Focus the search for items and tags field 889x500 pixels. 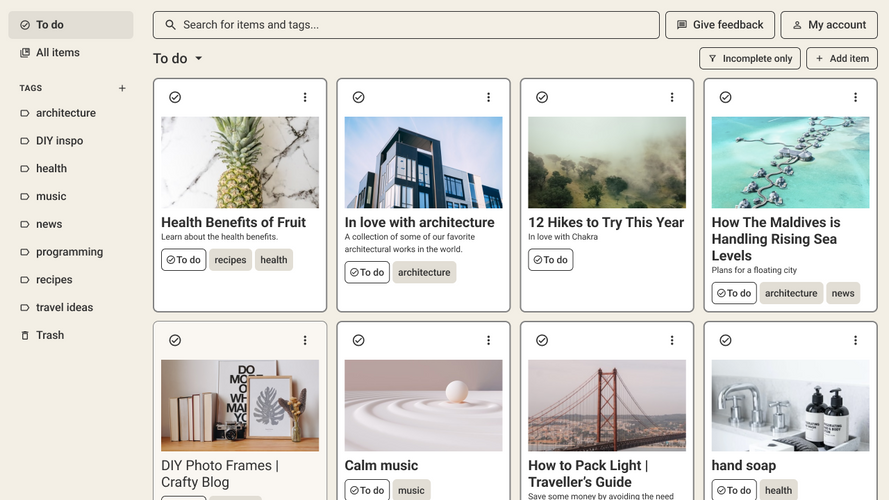pos(406,25)
